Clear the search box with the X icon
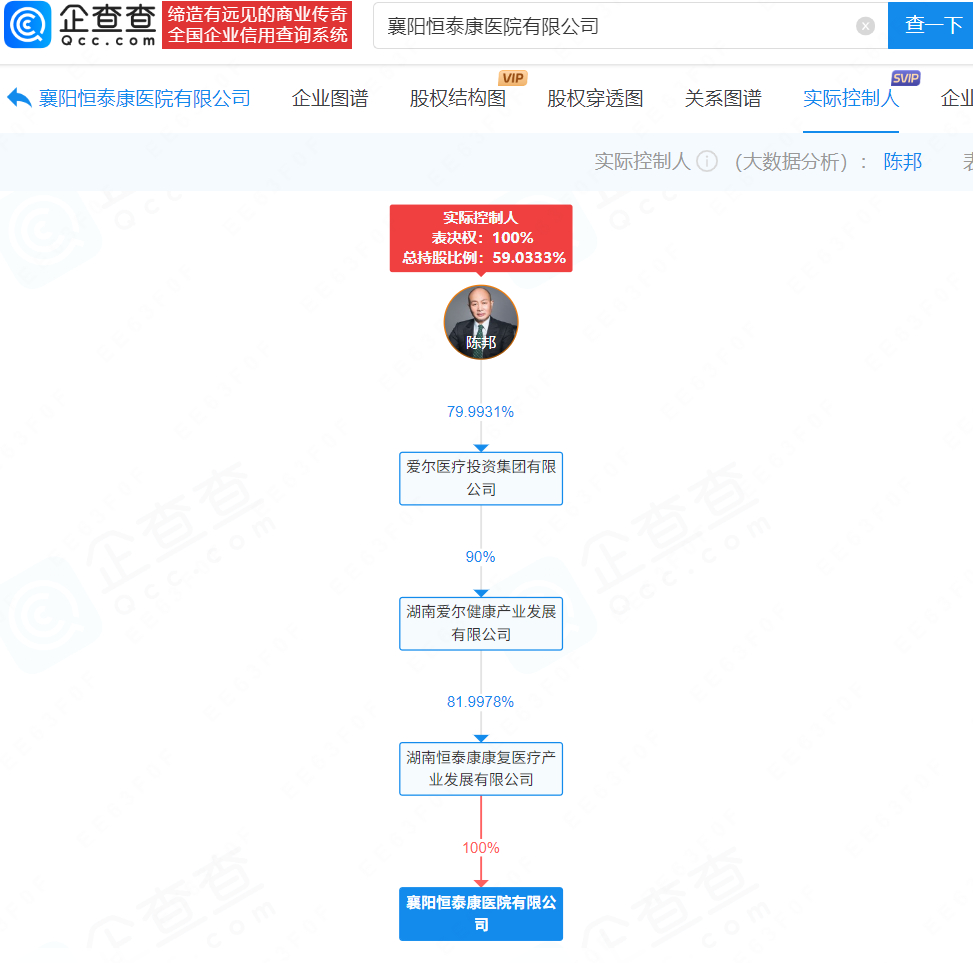The width and height of the screenshot is (973, 963). 865,25
